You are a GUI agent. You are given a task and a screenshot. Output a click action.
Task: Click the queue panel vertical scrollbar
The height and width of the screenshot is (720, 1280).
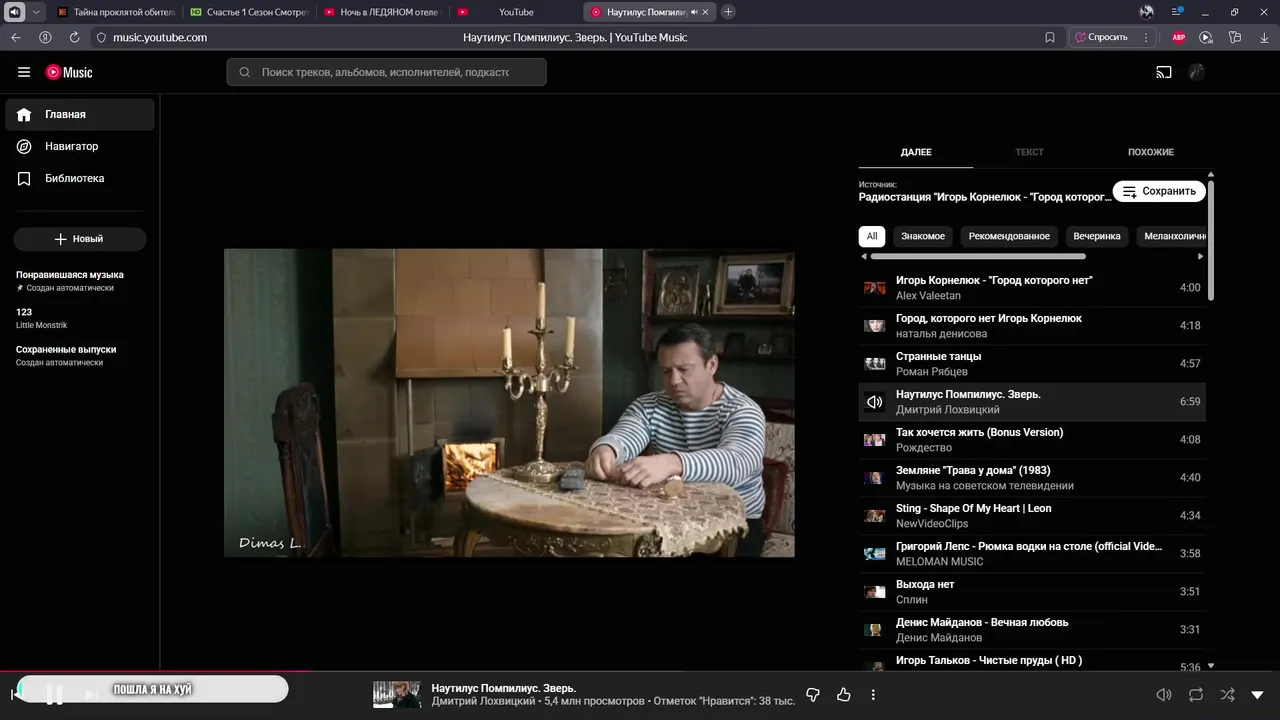tap(1211, 240)
